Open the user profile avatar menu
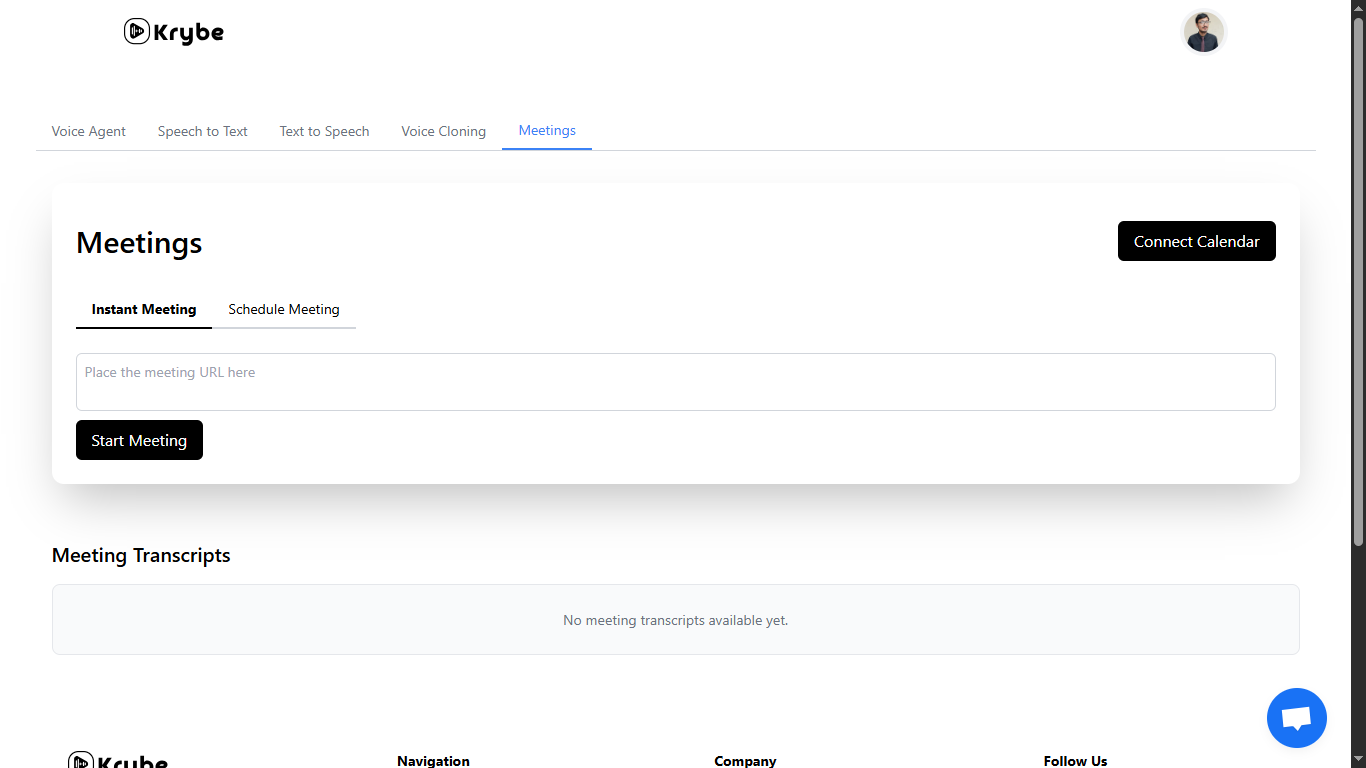Viewport: 1366px width, 768px height. point(1203,32)
